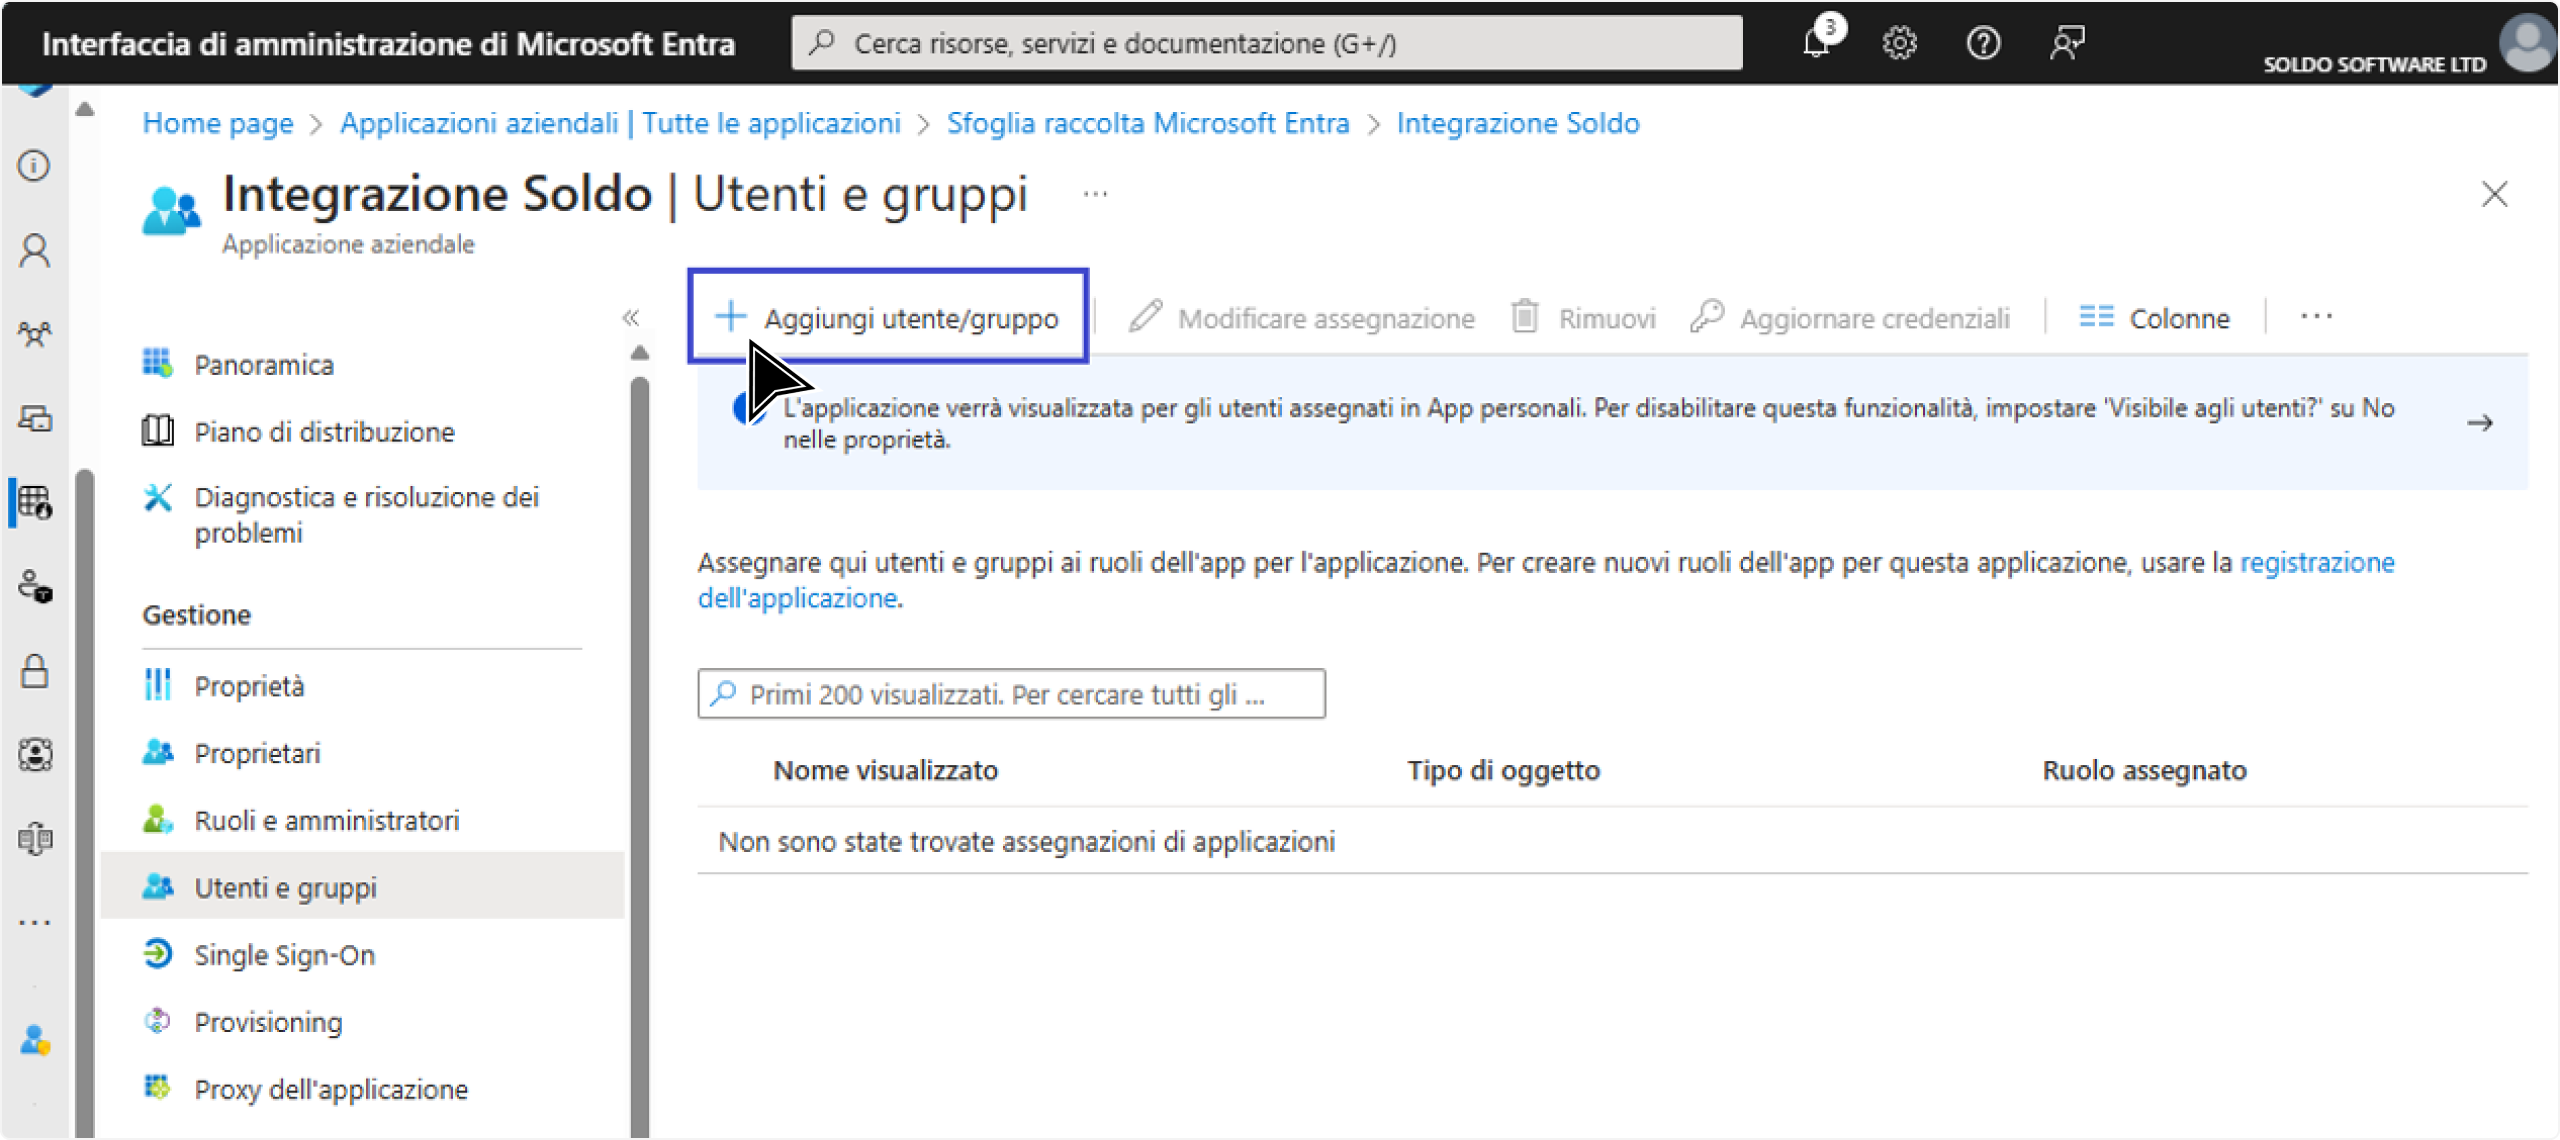The width and height of the screenshot is (2560, 1140).
Task: Click the trash Rimuovi icon
Action: [1524, 316]
